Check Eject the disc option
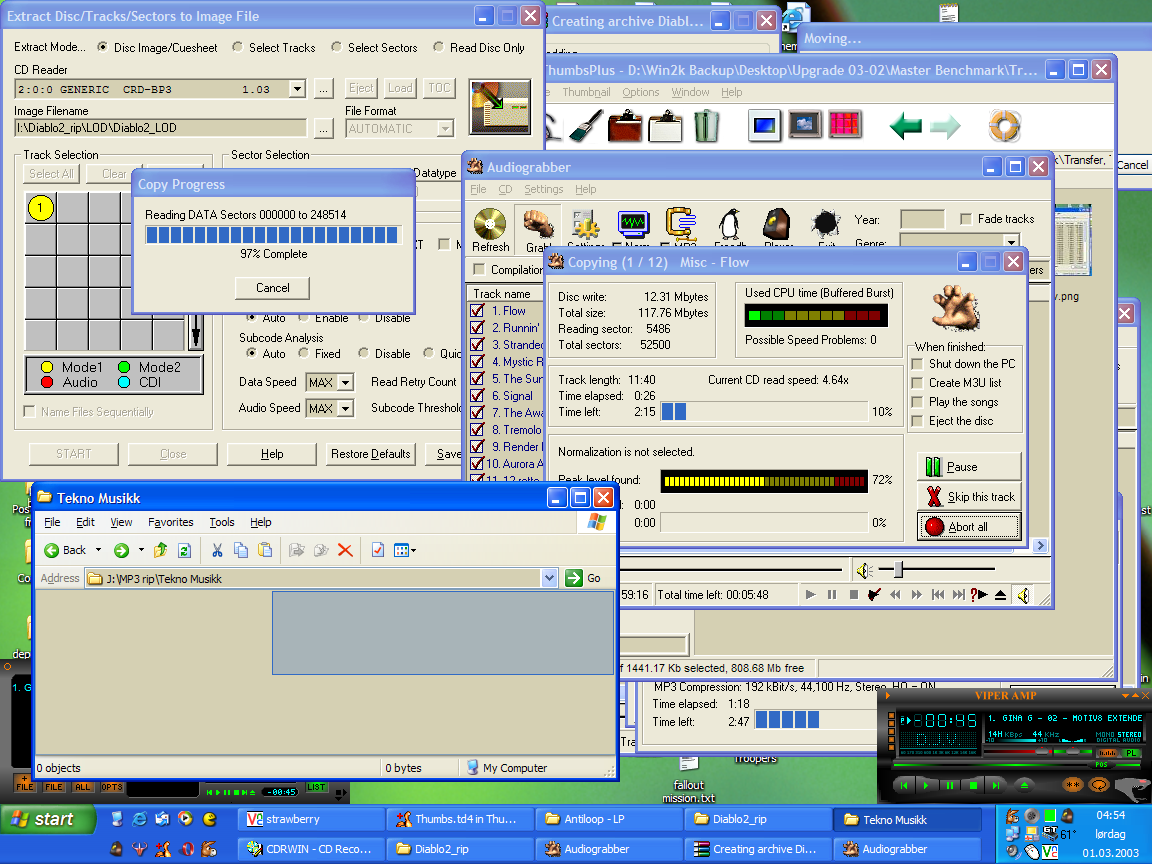The height and width of the screenshot is (864, 1152). [x=917, y=421]
